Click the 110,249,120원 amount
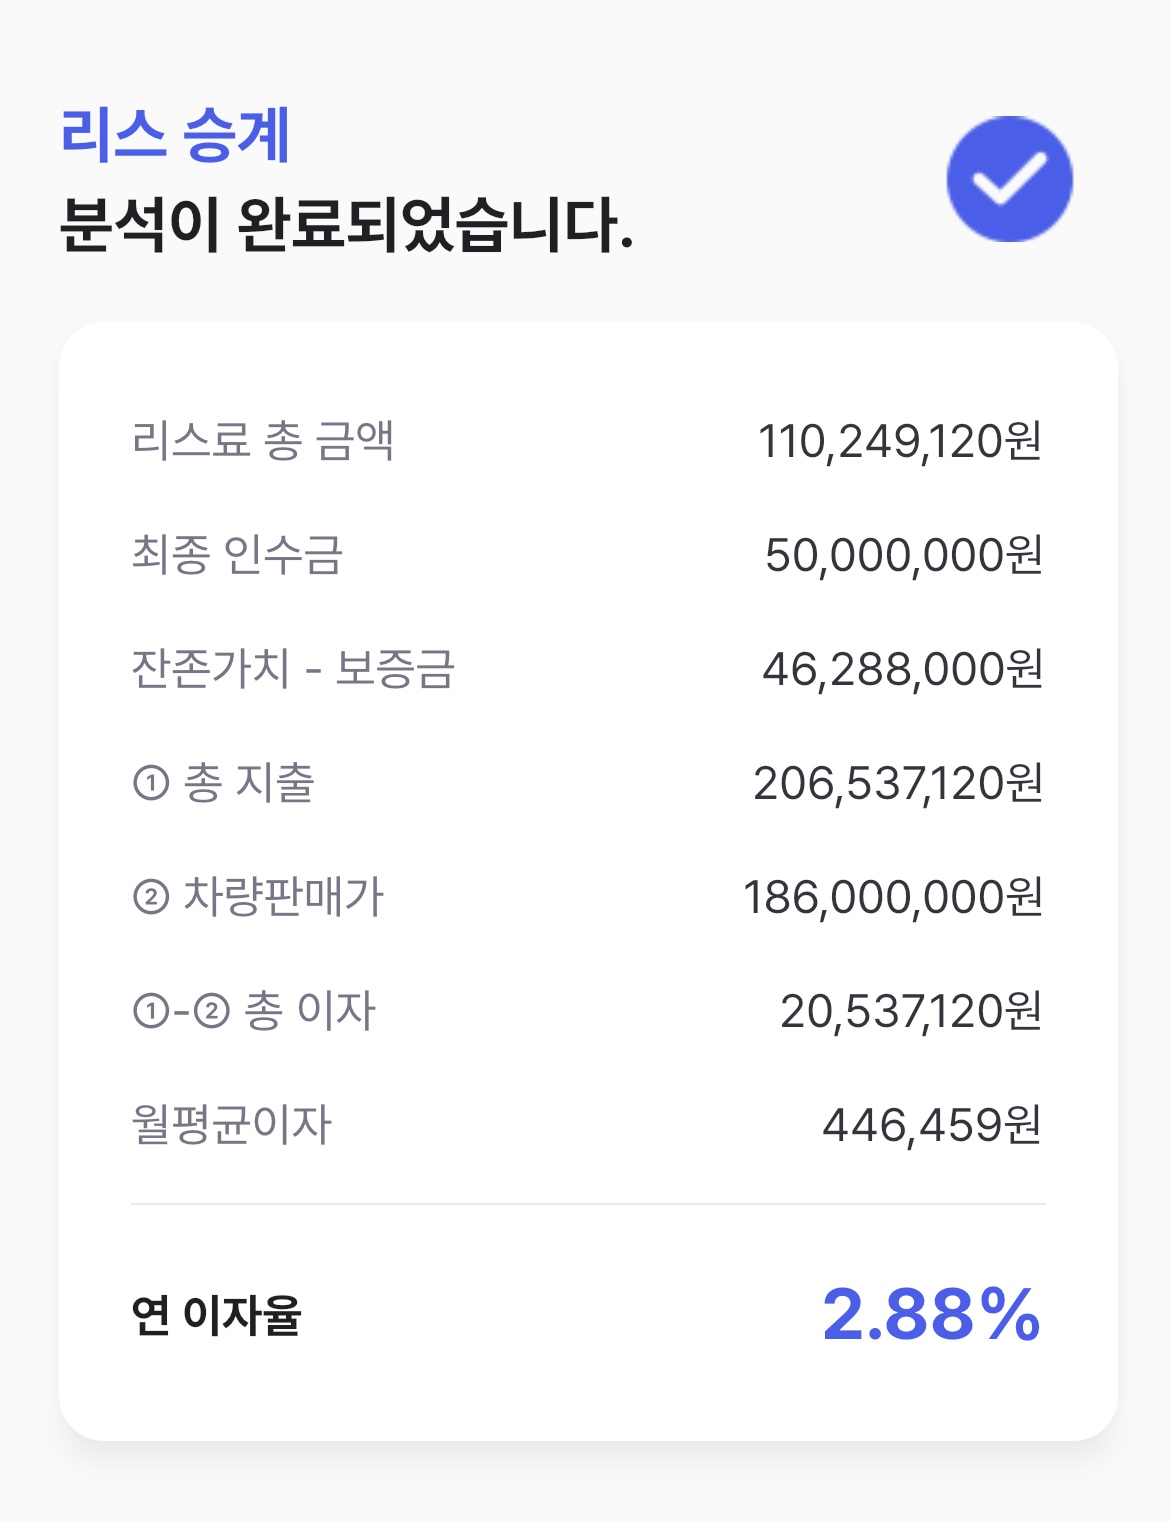Screen dimensions: 1171x1522 [900, 441]
